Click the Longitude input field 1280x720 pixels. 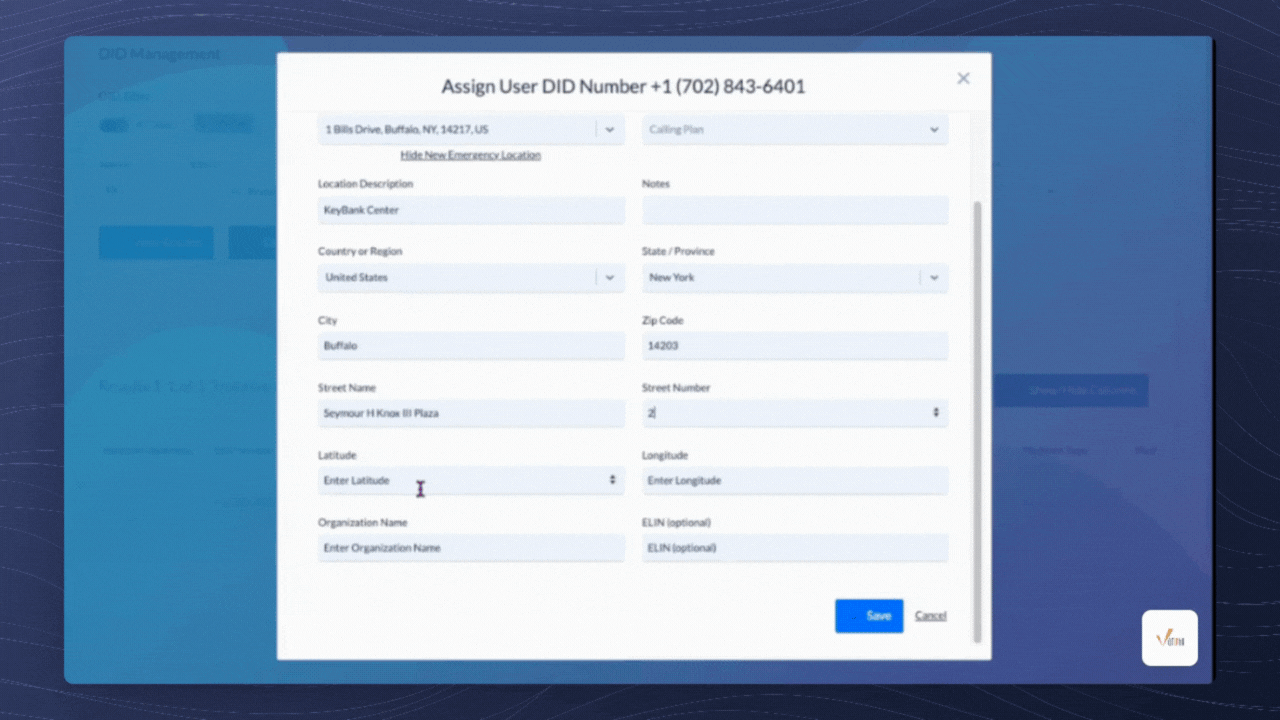pos(794,481)
